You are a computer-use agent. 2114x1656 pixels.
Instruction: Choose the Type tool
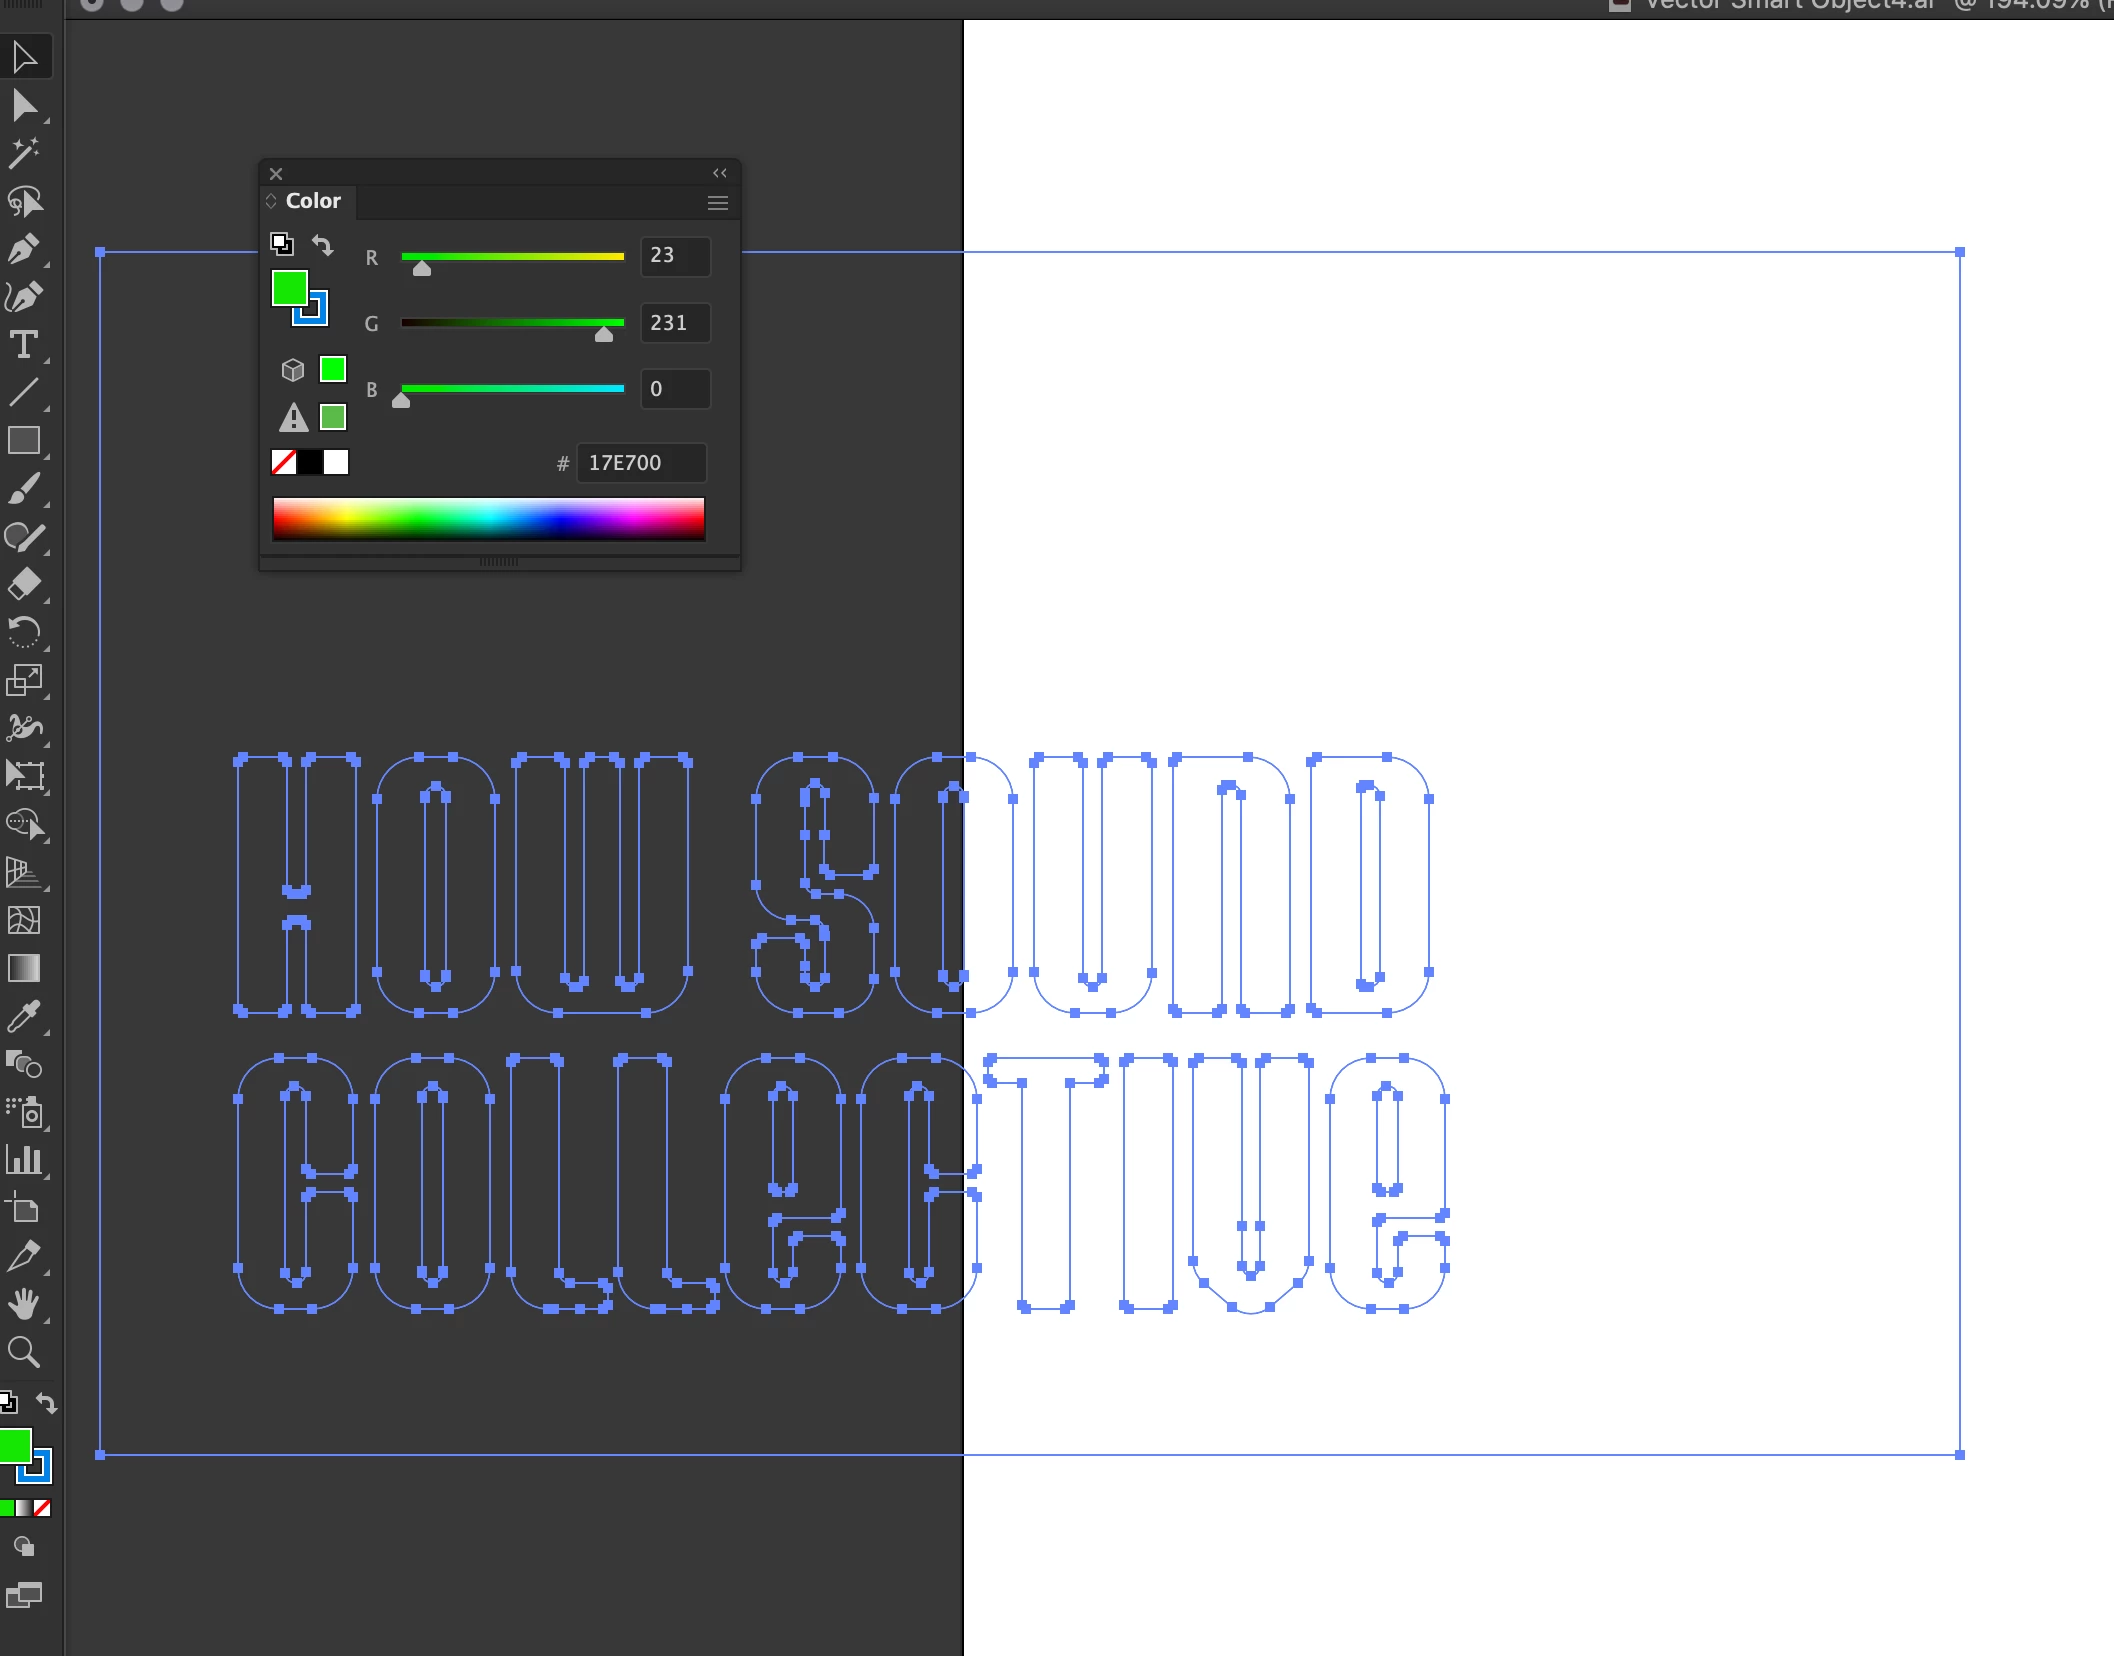(x=24, y=345)
